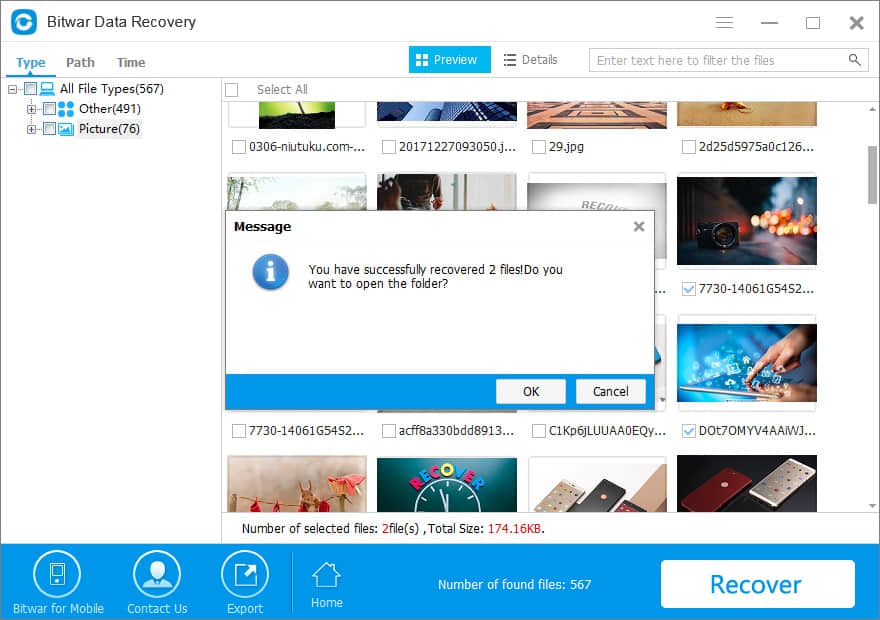Image resolution: width=880 pixels, height=620 pixels.
Task: Switch to Details view
Action: click(x=530, y=59)
